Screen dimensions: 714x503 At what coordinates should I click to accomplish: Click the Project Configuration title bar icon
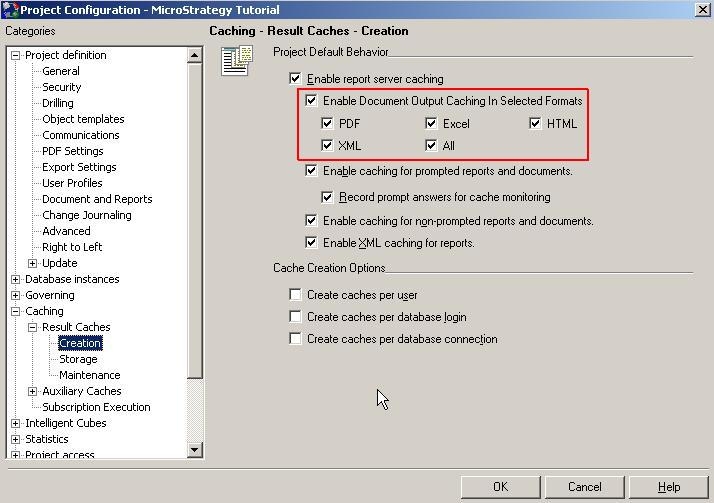pyautogui.click(x=10, y=10)
